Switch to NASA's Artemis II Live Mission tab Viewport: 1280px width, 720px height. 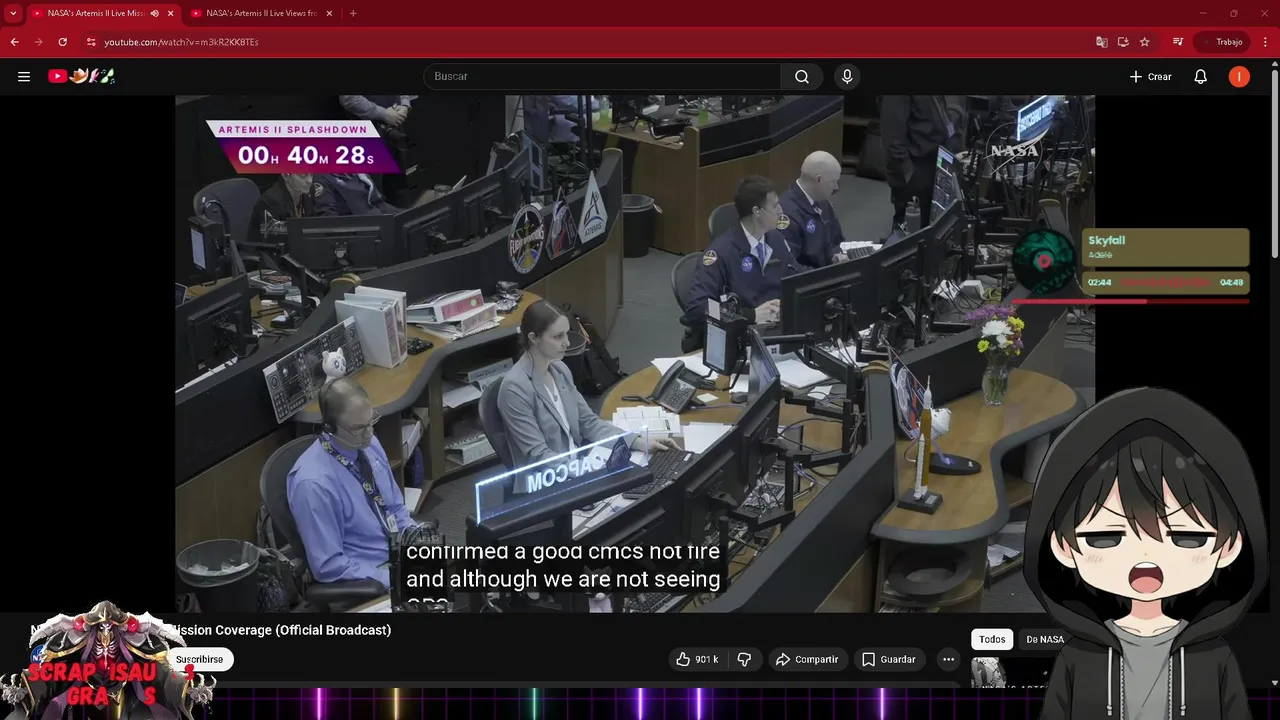(96, 13)
